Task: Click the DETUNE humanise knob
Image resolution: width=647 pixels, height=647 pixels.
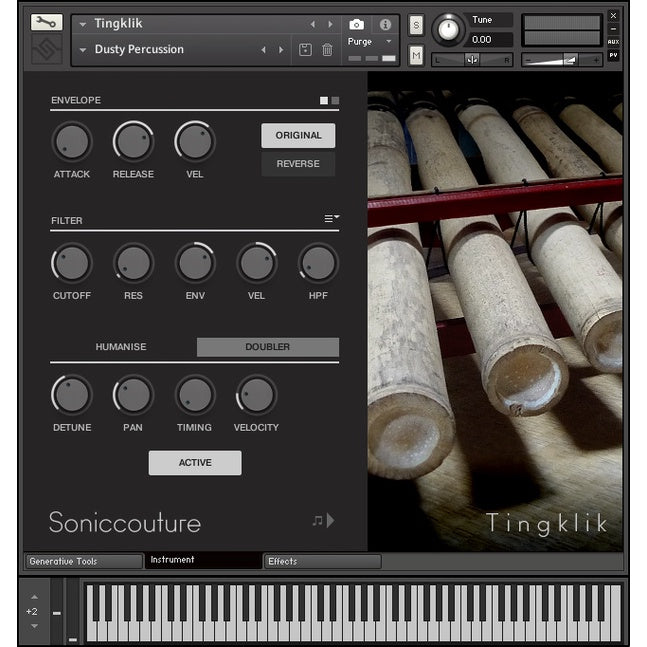Action: click(x=72, y=395)
